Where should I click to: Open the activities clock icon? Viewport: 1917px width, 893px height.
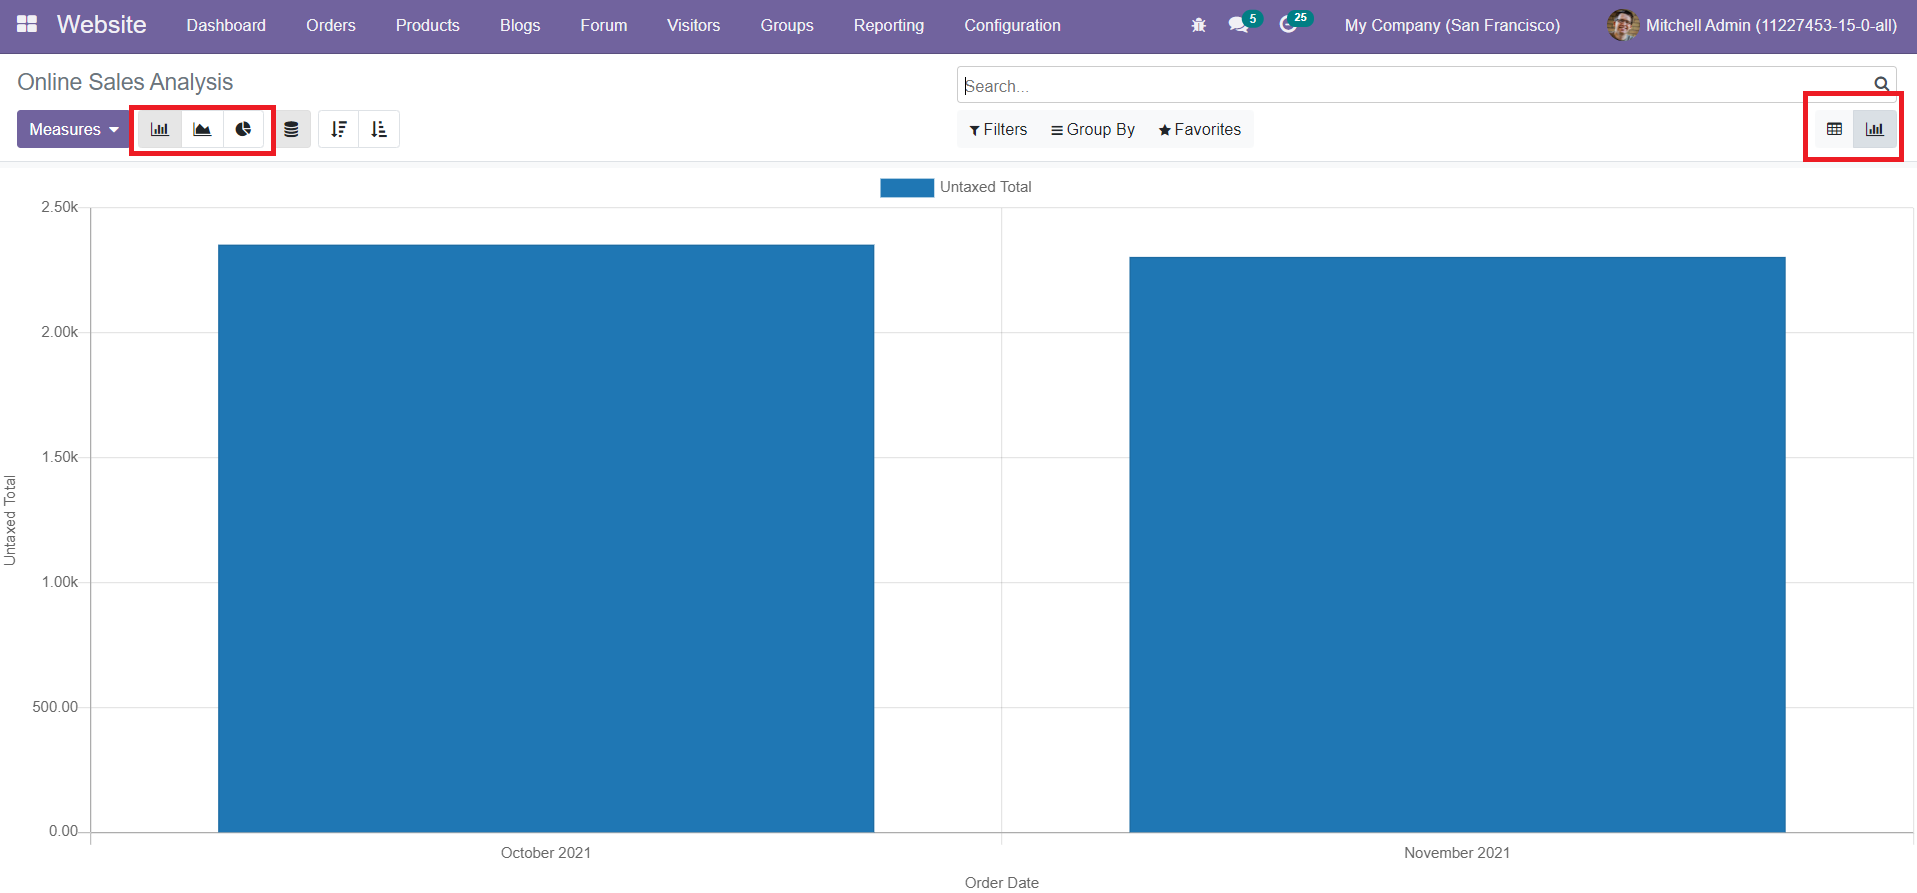1288,25
